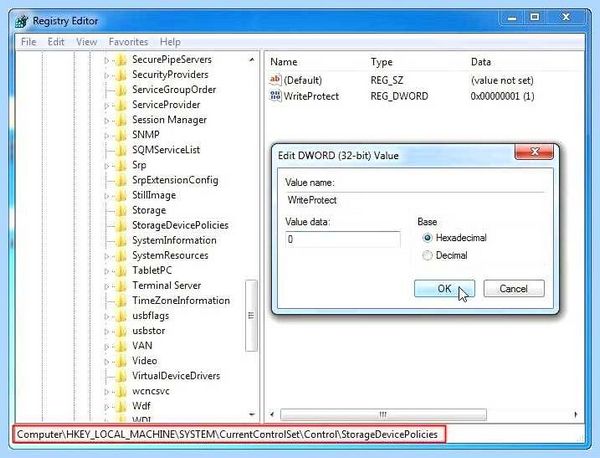
Task: Click the SNMP folder icon
Action: pyautogui.click(x=121, y=135)
